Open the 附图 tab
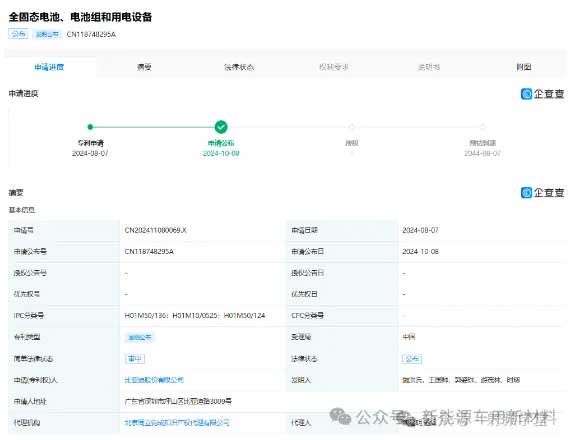Viewport: 575px width, 440px height. (x=524, y=67)
